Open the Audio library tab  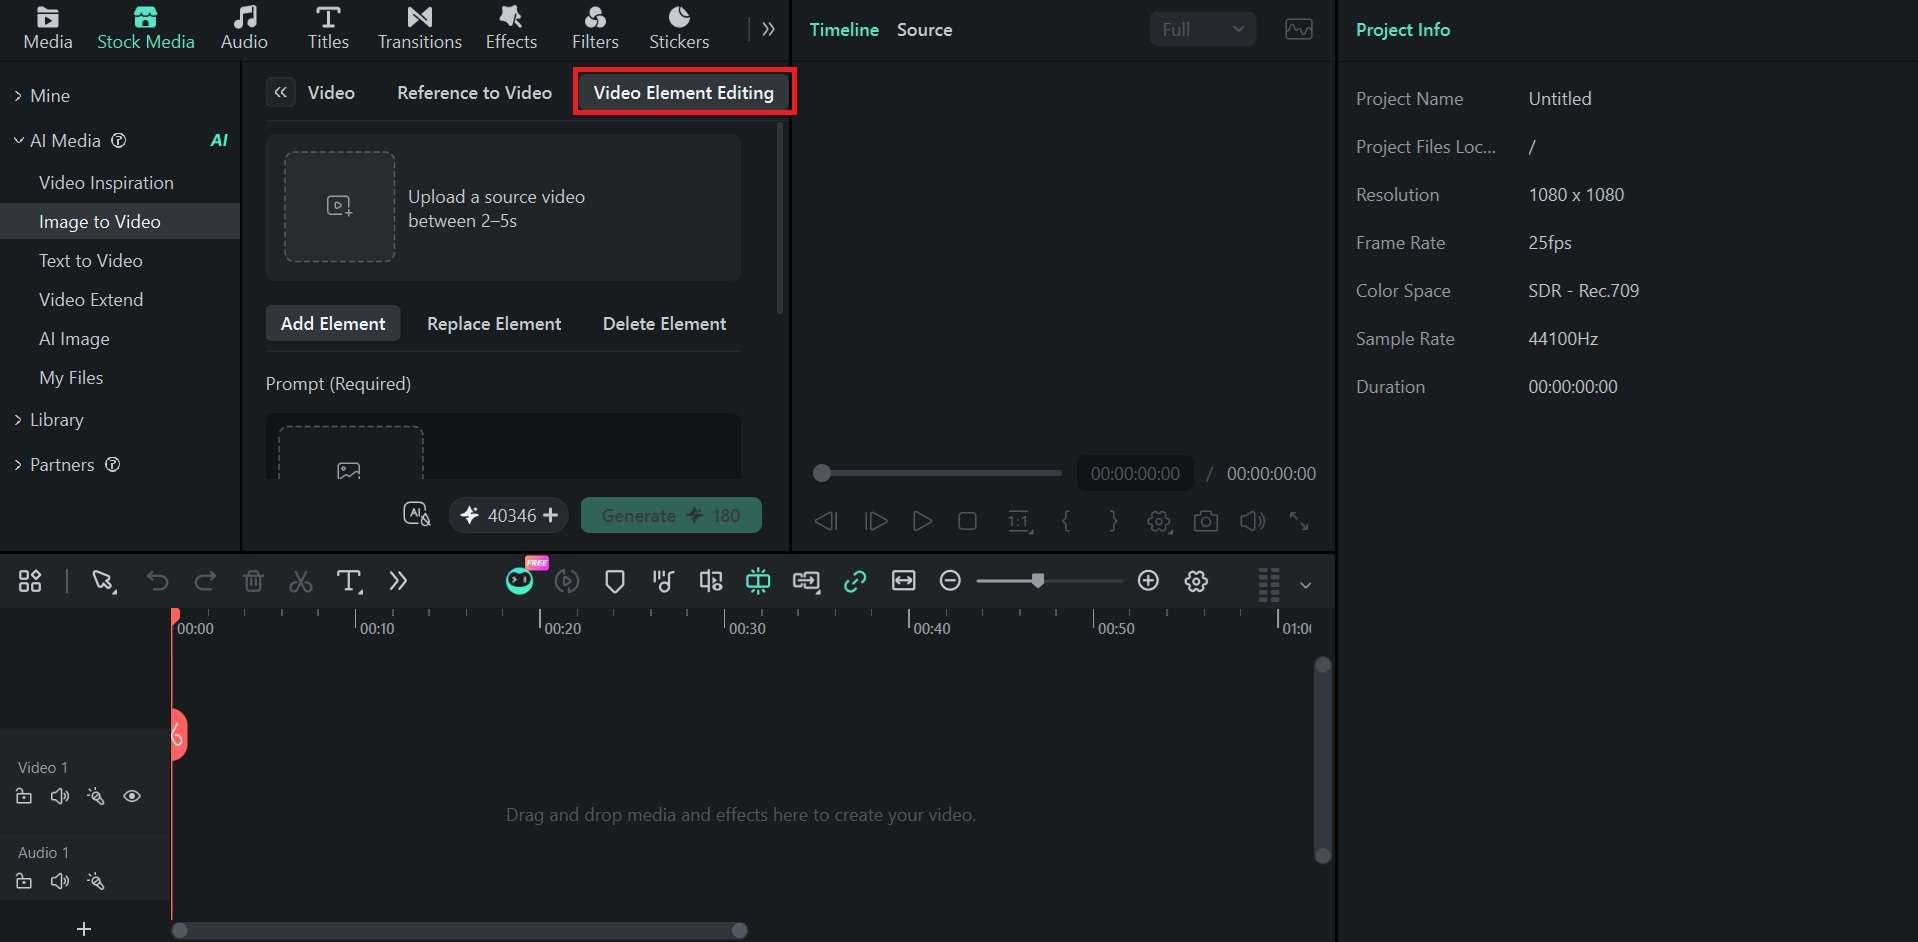tap(244, 28)
